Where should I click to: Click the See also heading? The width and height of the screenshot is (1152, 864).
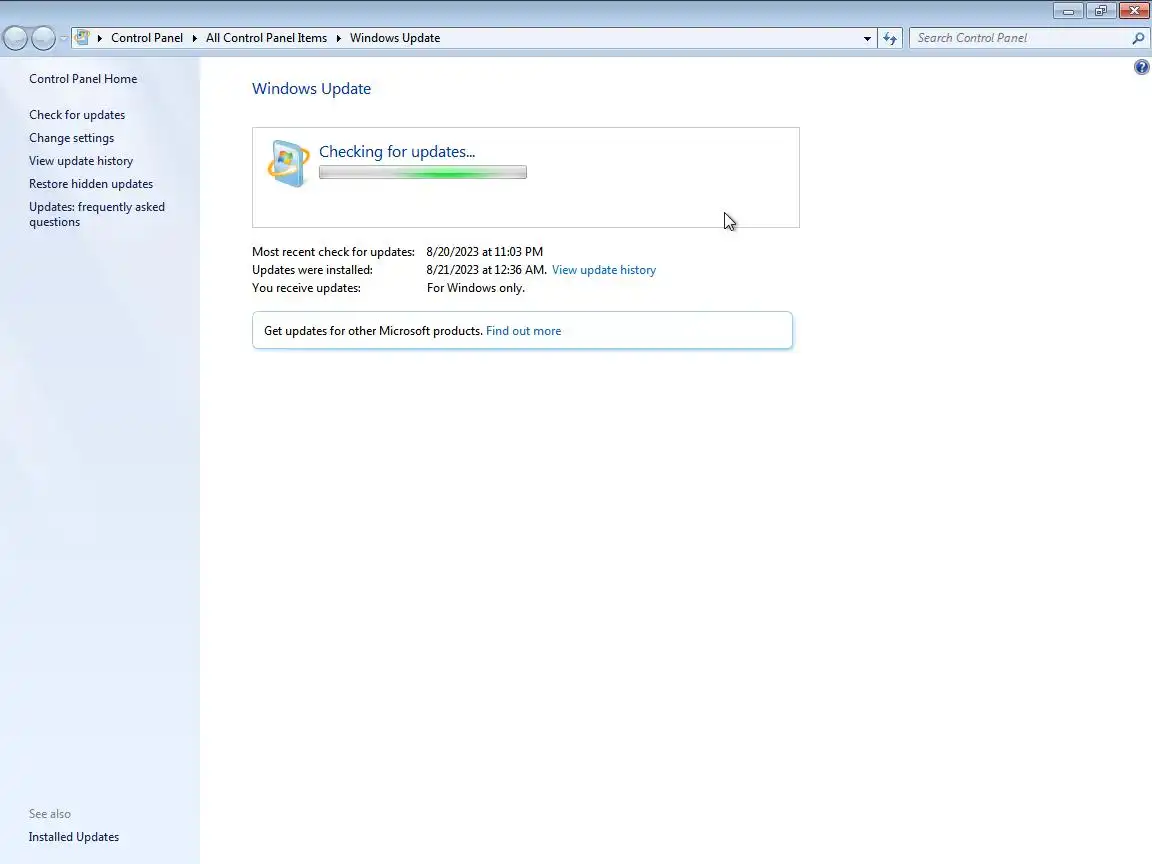pyautogui.click(x=50, y=814)
